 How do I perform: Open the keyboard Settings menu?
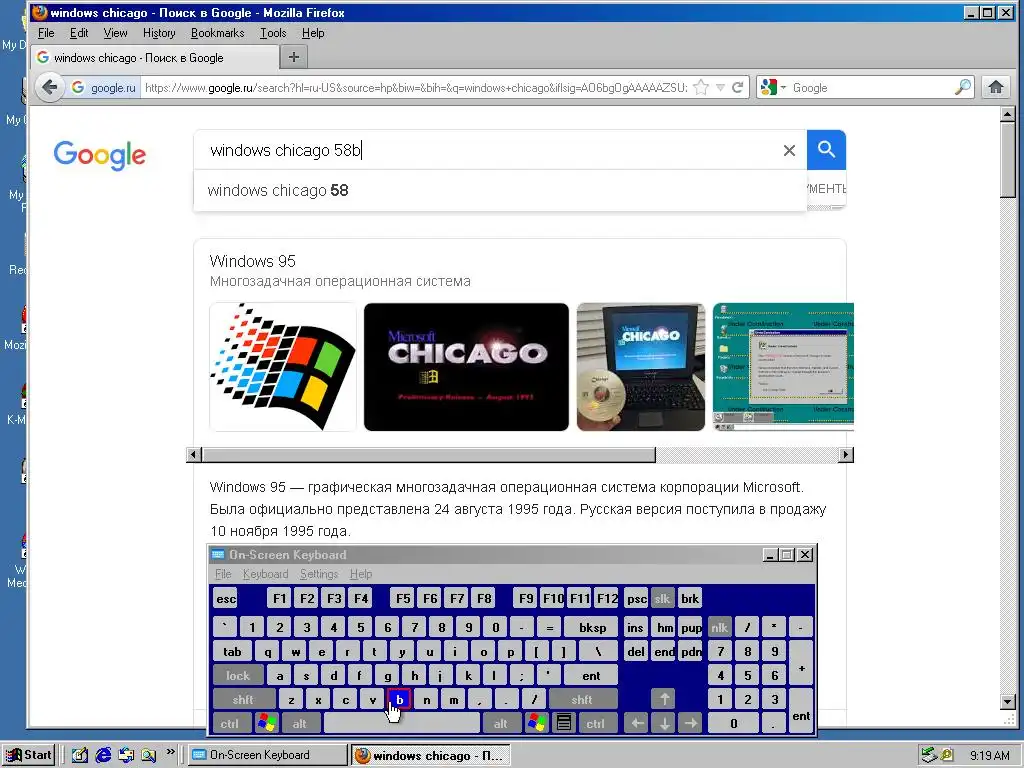point(319,574)
